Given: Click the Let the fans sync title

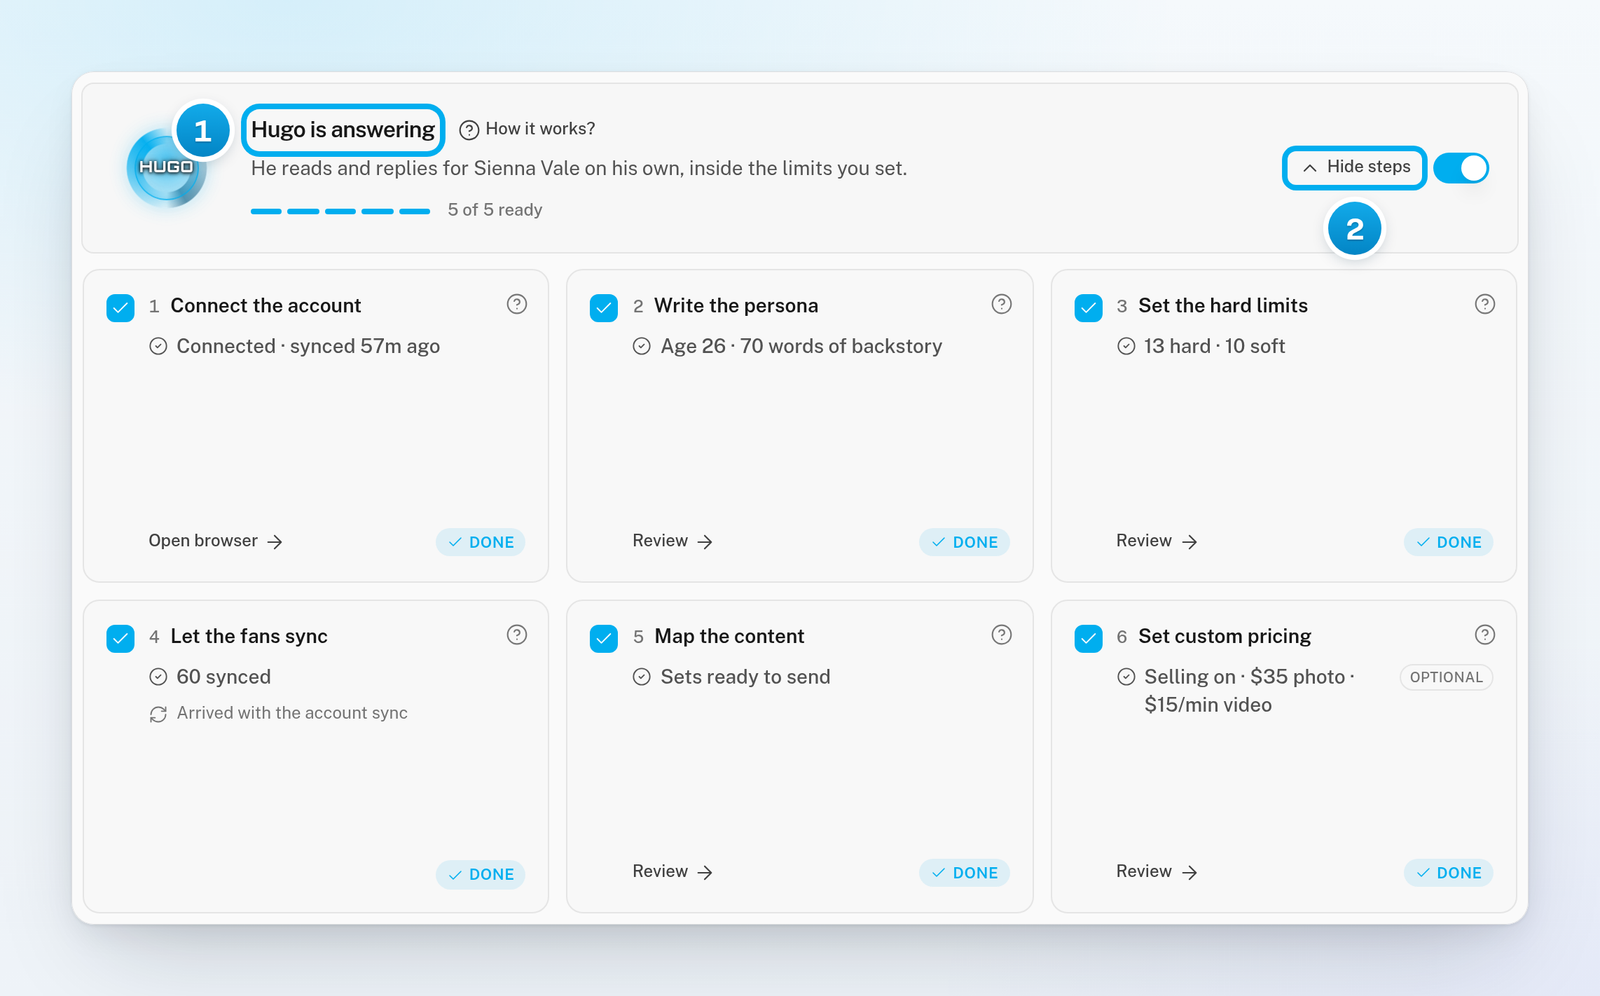Looking at the screenshot, I should [249, 637].
